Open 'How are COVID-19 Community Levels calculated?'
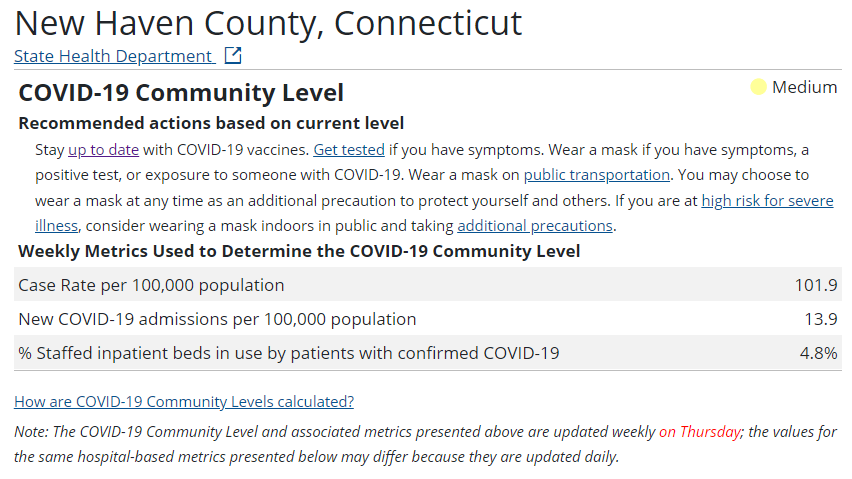The width and height of the screenshot is (852, 479). tap(184, 401)
